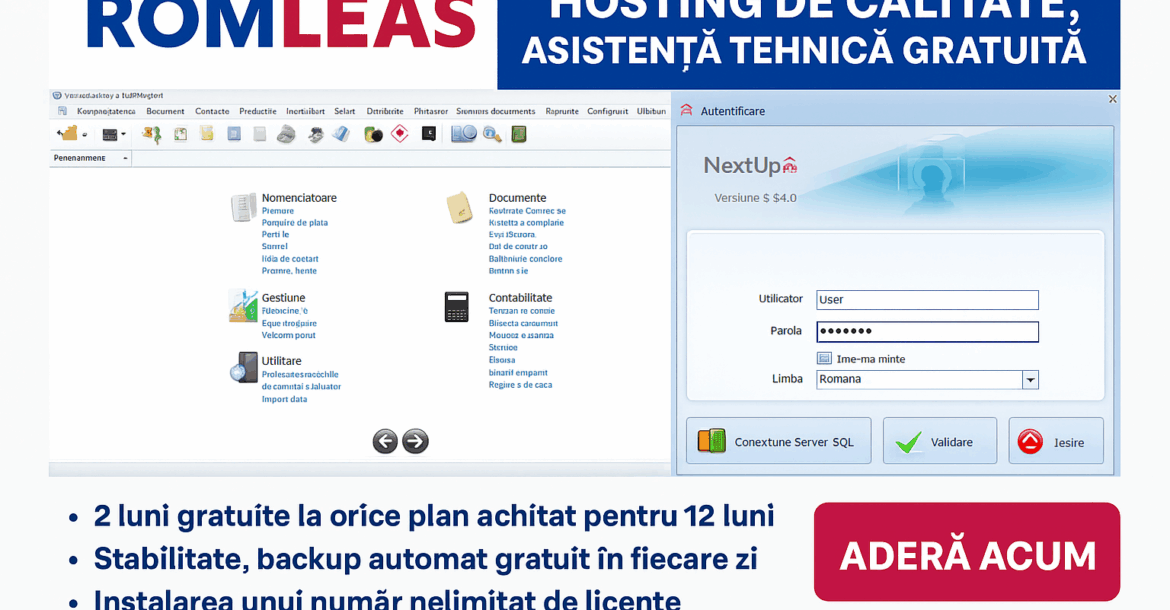Click the Parola password field

tap(927, 332)
